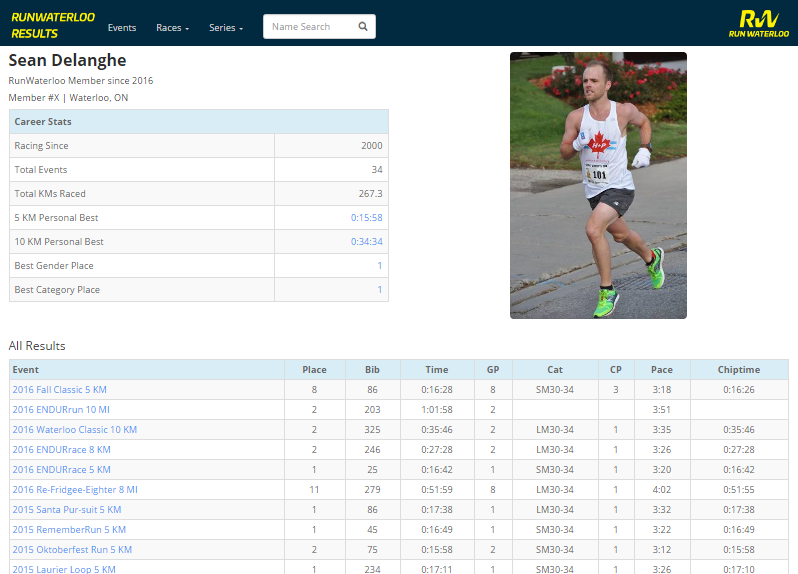Open 2016 Re-Fridgee-Eighter 8 MI
The width and height of the screenshot is (798, 574).
[x=75, y=490]
